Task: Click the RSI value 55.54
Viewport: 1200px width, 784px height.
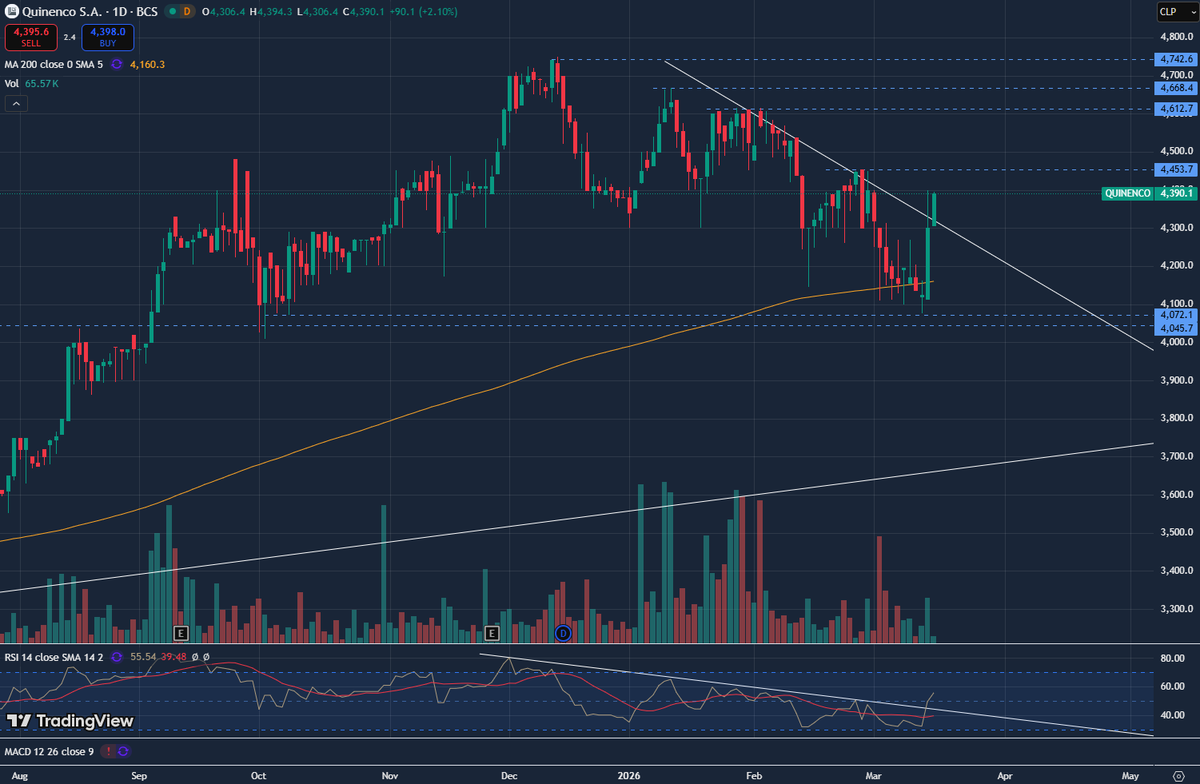Action: coord(145,656)
